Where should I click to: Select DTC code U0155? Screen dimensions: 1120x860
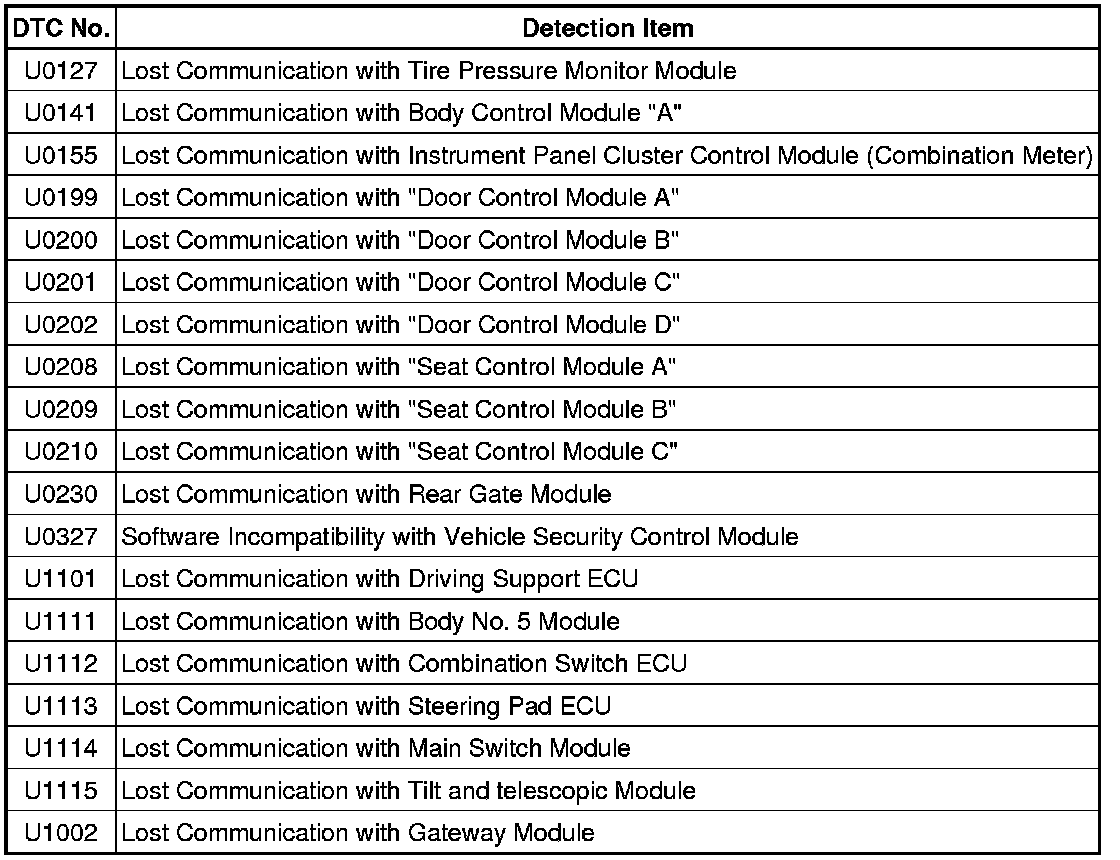(x=61, y=156)
